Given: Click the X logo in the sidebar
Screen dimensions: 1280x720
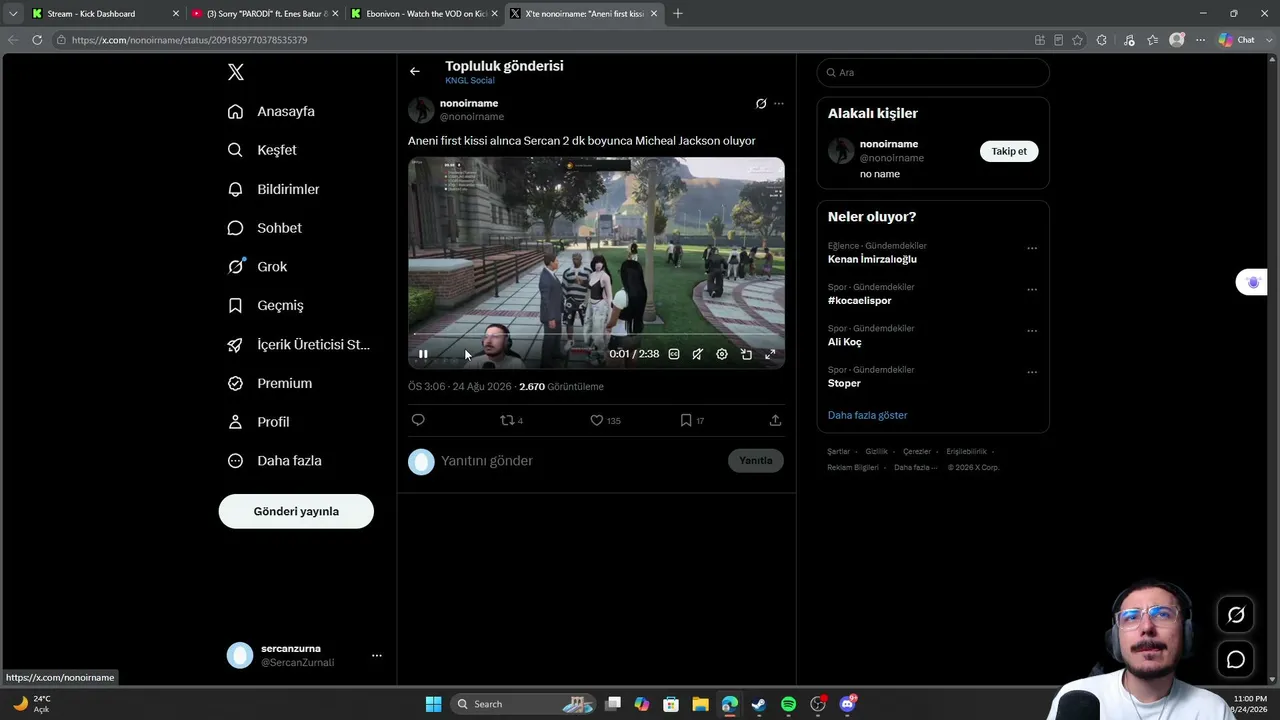Looking at the screenshot, I should coord(236,72).
